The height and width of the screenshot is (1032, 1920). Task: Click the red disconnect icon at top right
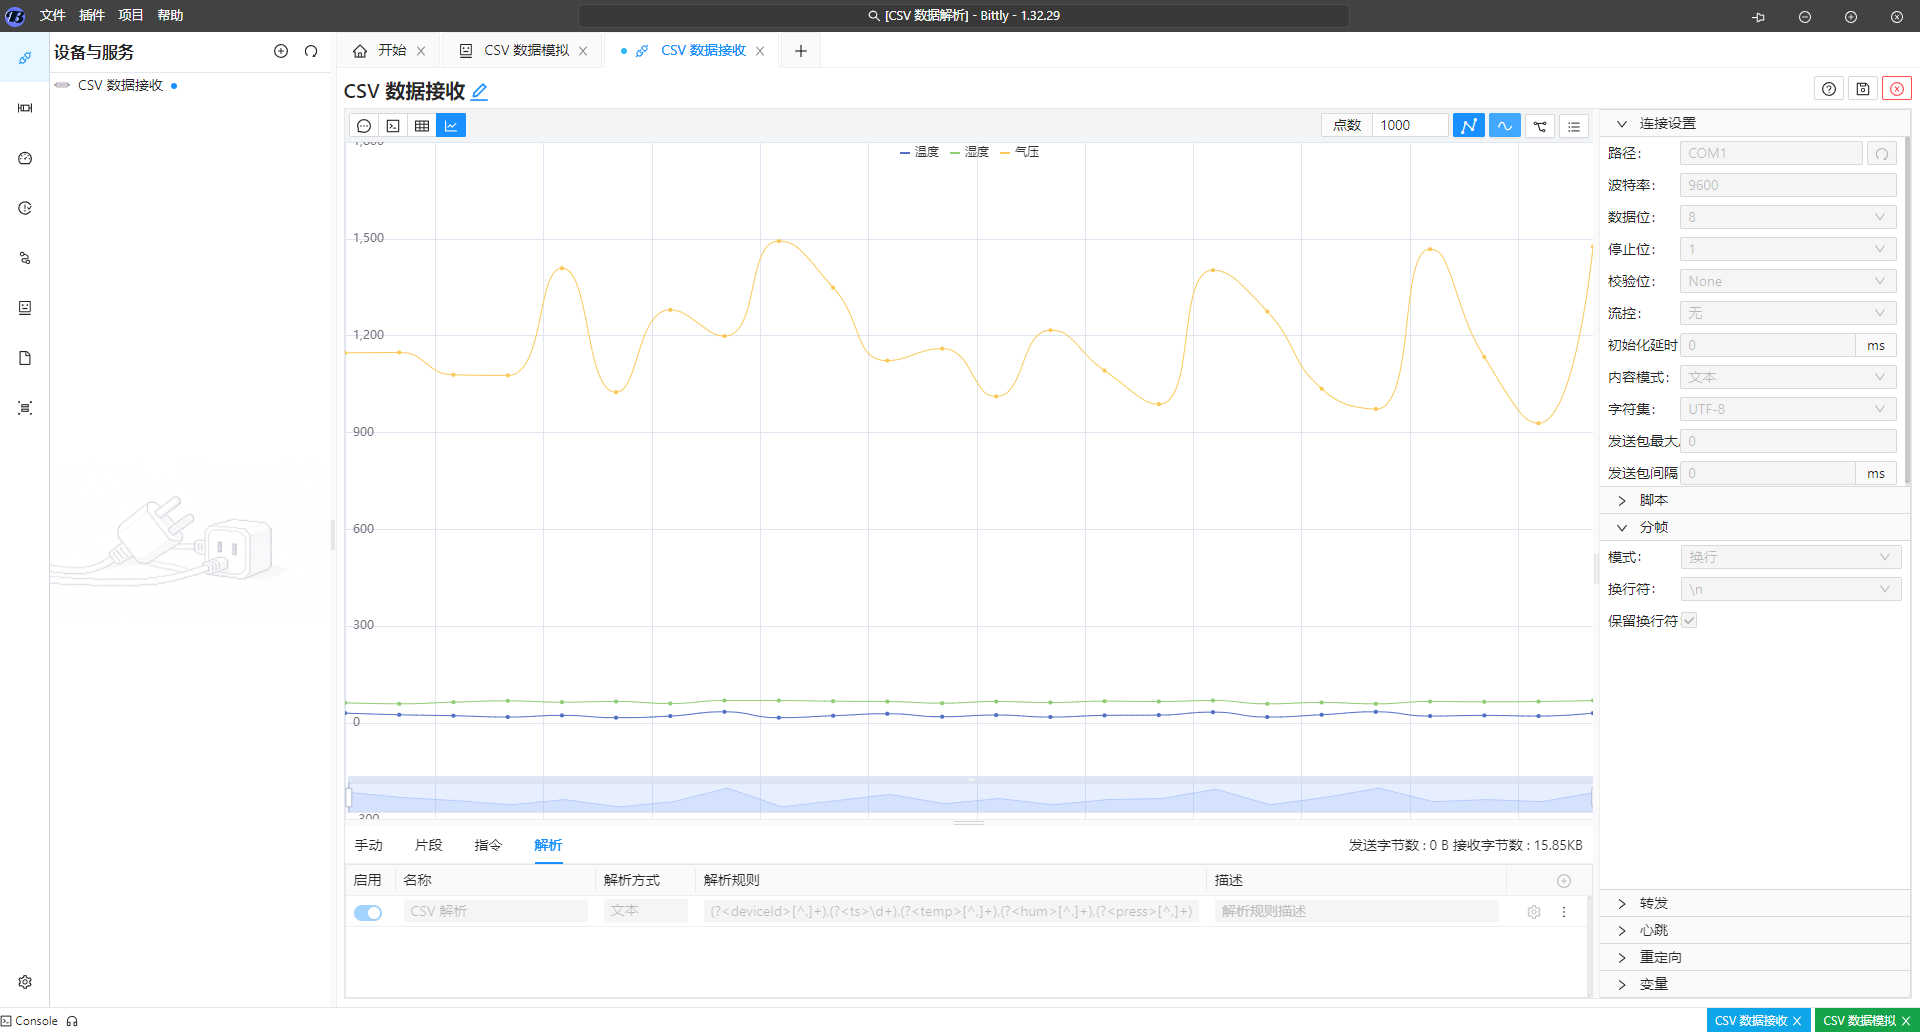[1896, 89]
